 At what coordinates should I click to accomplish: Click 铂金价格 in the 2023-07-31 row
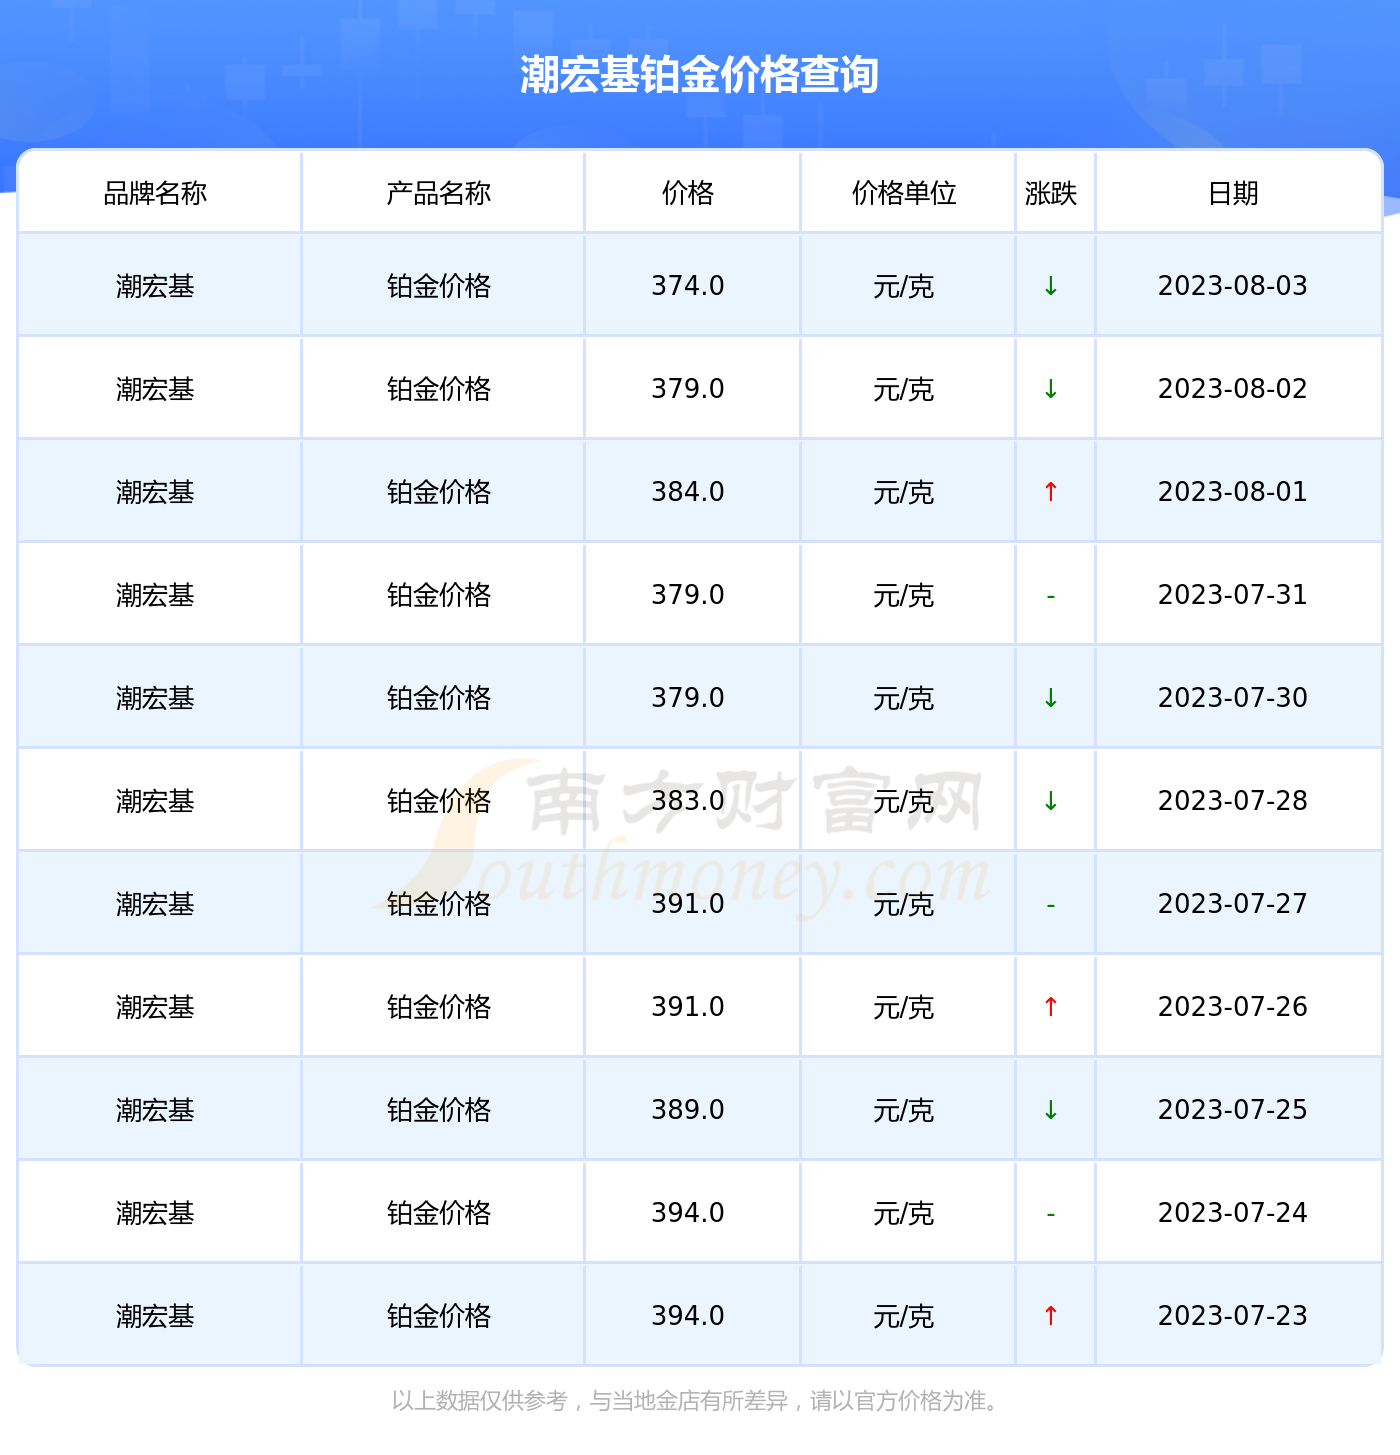tap(439, 596)
